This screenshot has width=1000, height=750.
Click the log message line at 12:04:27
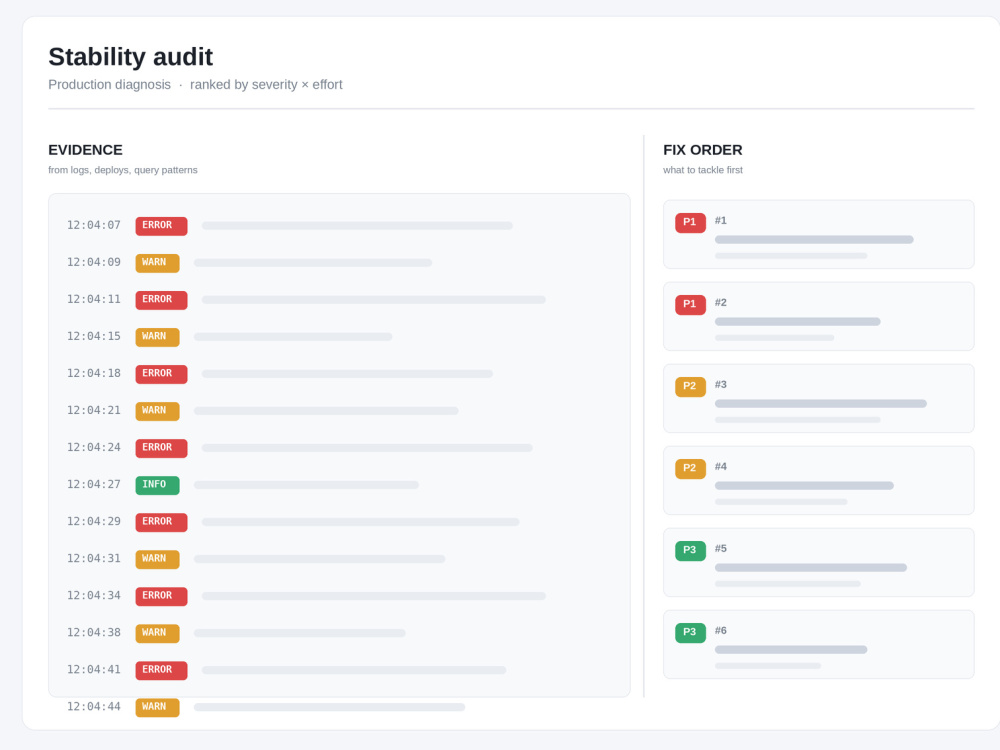tap(306, 485)
